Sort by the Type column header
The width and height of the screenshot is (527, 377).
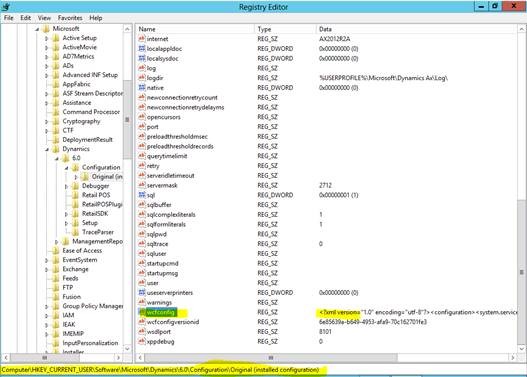(285, 29)
